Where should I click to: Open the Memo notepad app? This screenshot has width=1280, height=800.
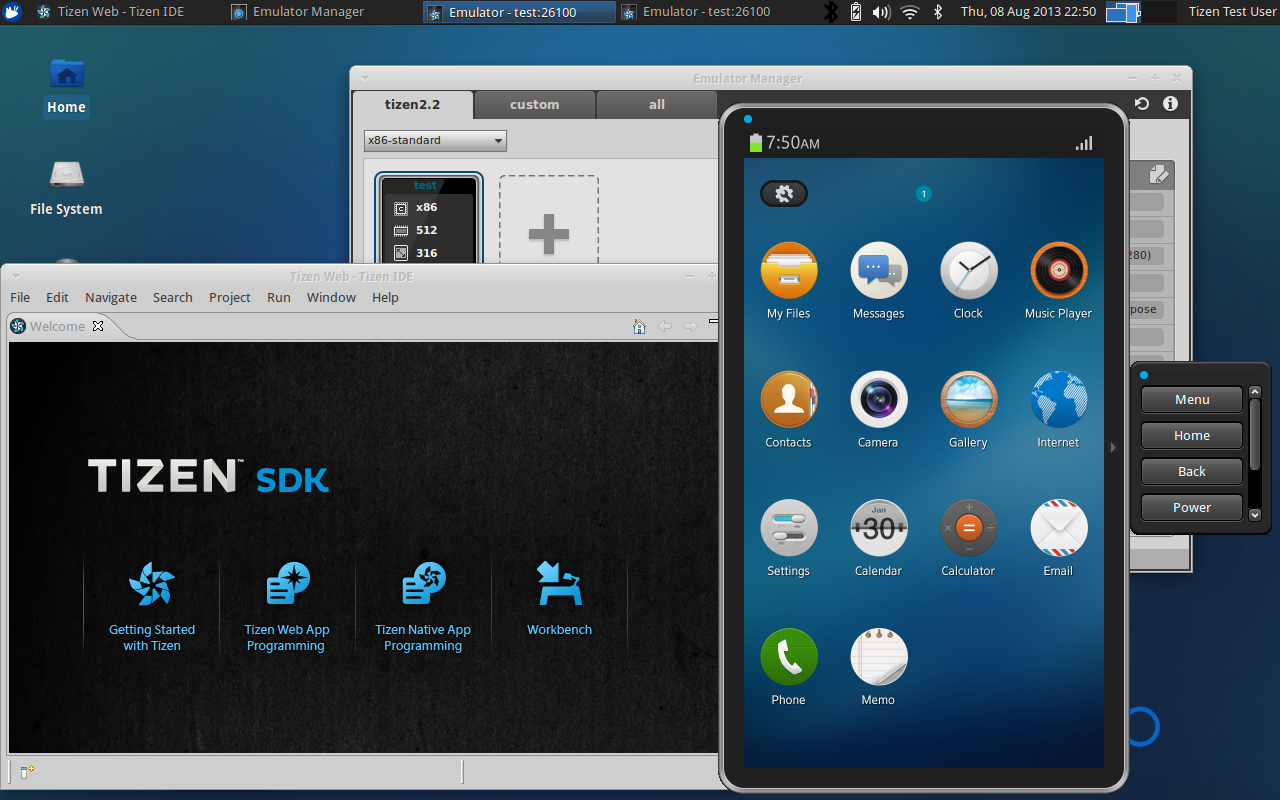[x=879, y=658]
